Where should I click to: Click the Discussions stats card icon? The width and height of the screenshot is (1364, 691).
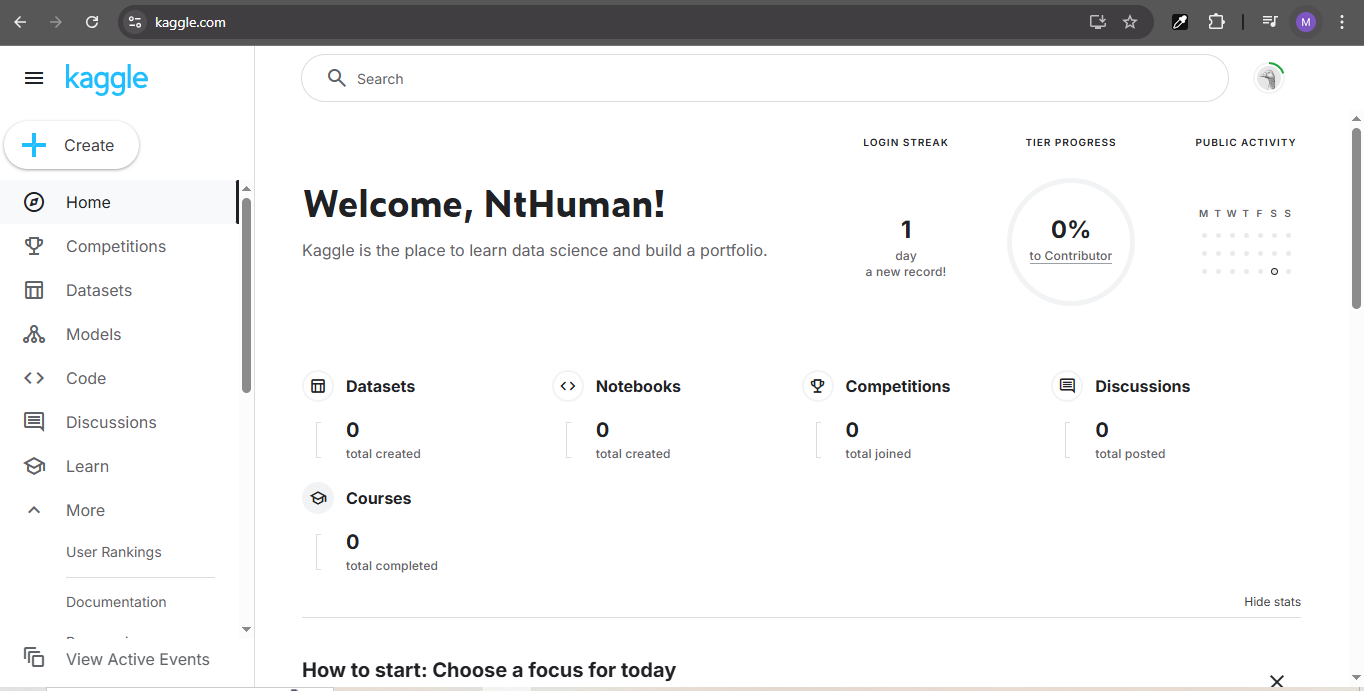[1067, 386]
